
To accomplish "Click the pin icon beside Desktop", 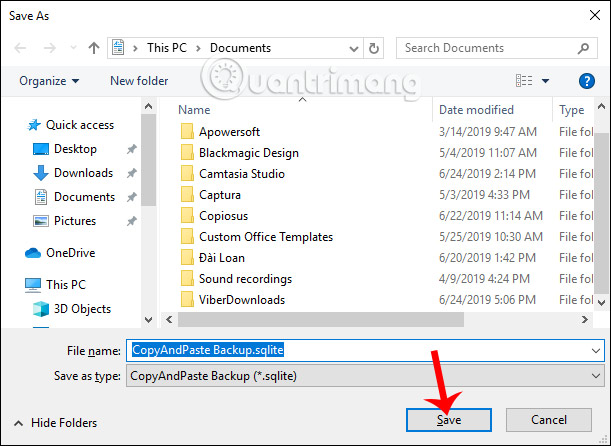I will coord(132,149).
